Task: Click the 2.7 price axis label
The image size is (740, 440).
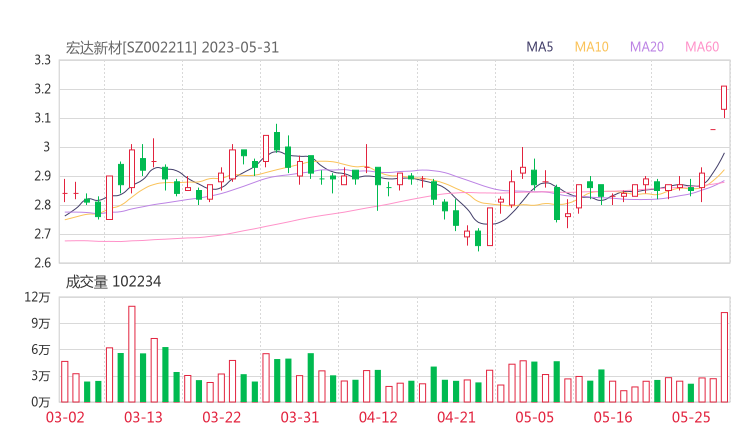Action: pos(42,234)
